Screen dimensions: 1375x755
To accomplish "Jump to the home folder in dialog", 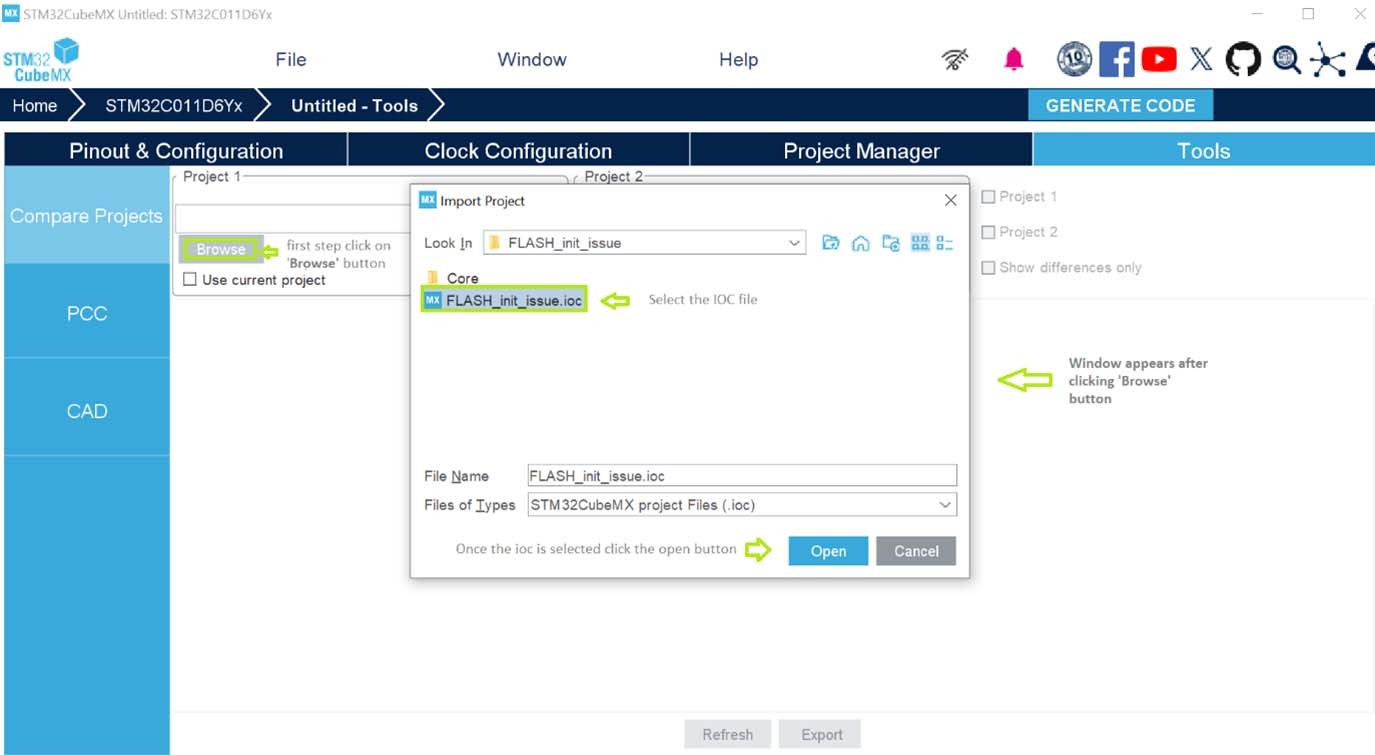I will [860, 243].
